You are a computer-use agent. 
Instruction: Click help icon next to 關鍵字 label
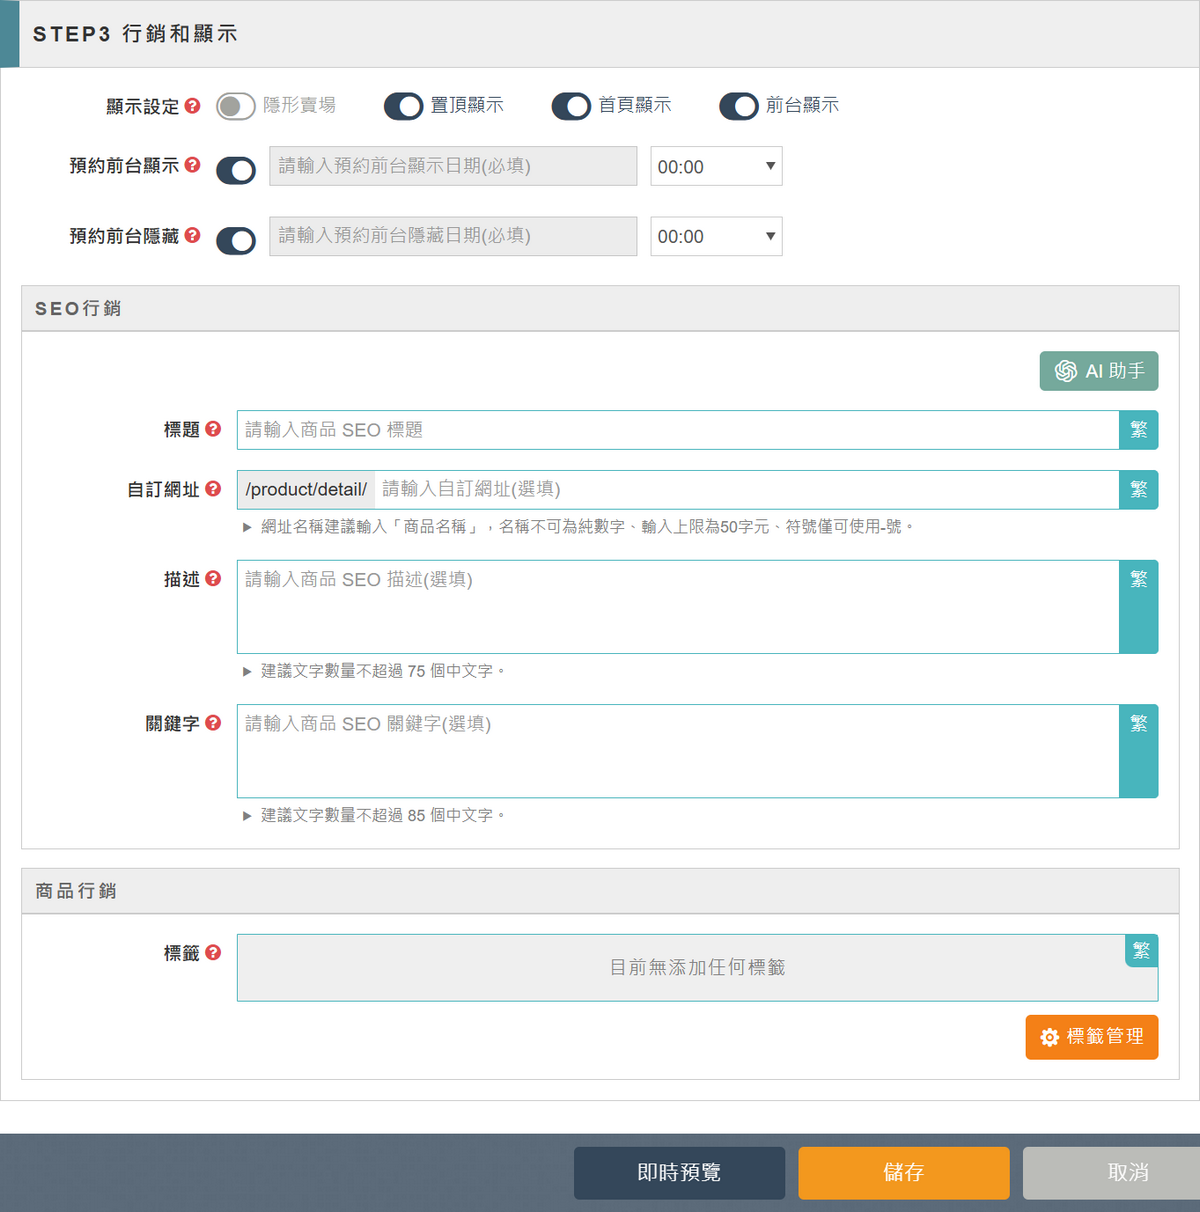(x=213, y=723)
